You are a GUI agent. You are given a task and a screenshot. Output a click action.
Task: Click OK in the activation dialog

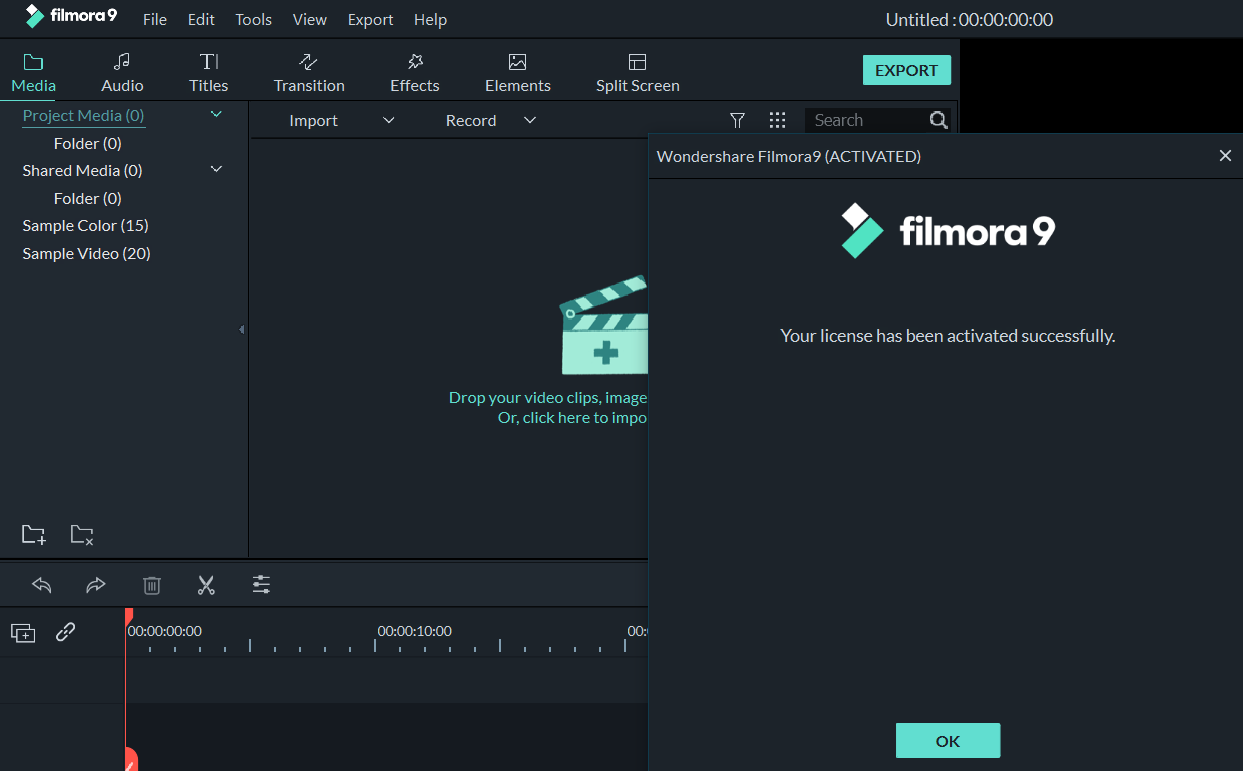coord(948,741)
